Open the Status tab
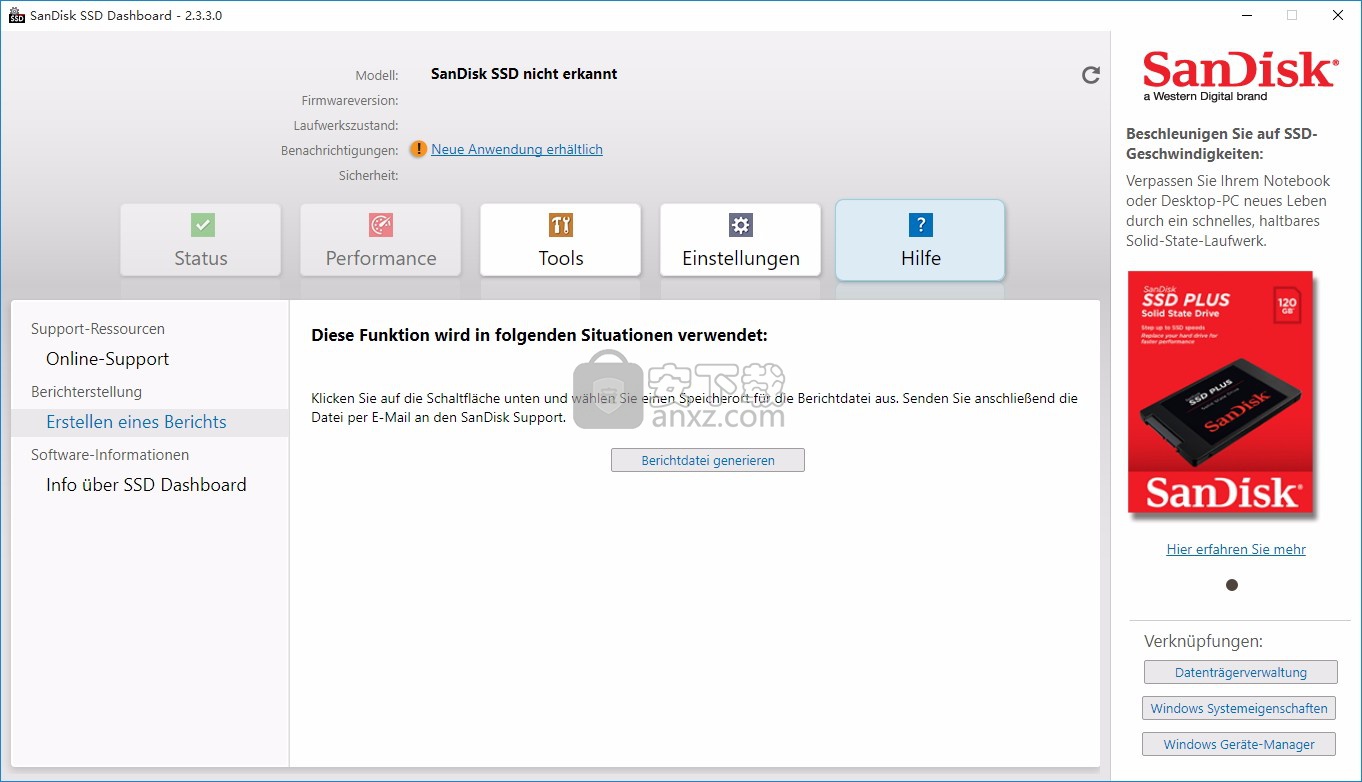This screenshot has height=782, width=1362. coord(201,240)
